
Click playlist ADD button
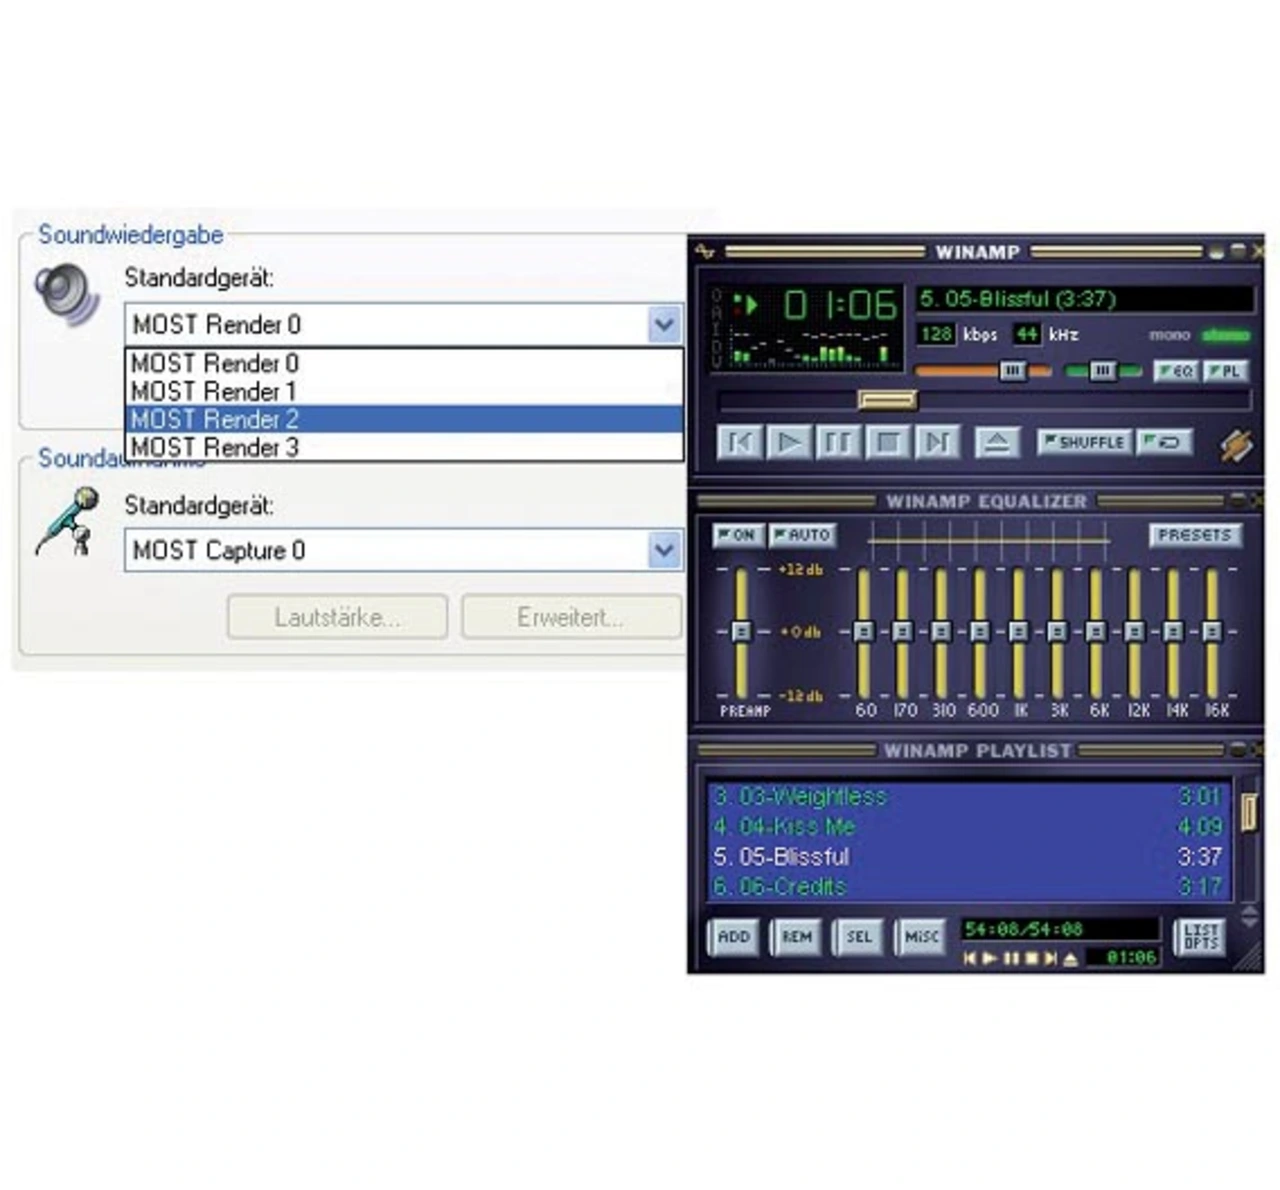734,937
